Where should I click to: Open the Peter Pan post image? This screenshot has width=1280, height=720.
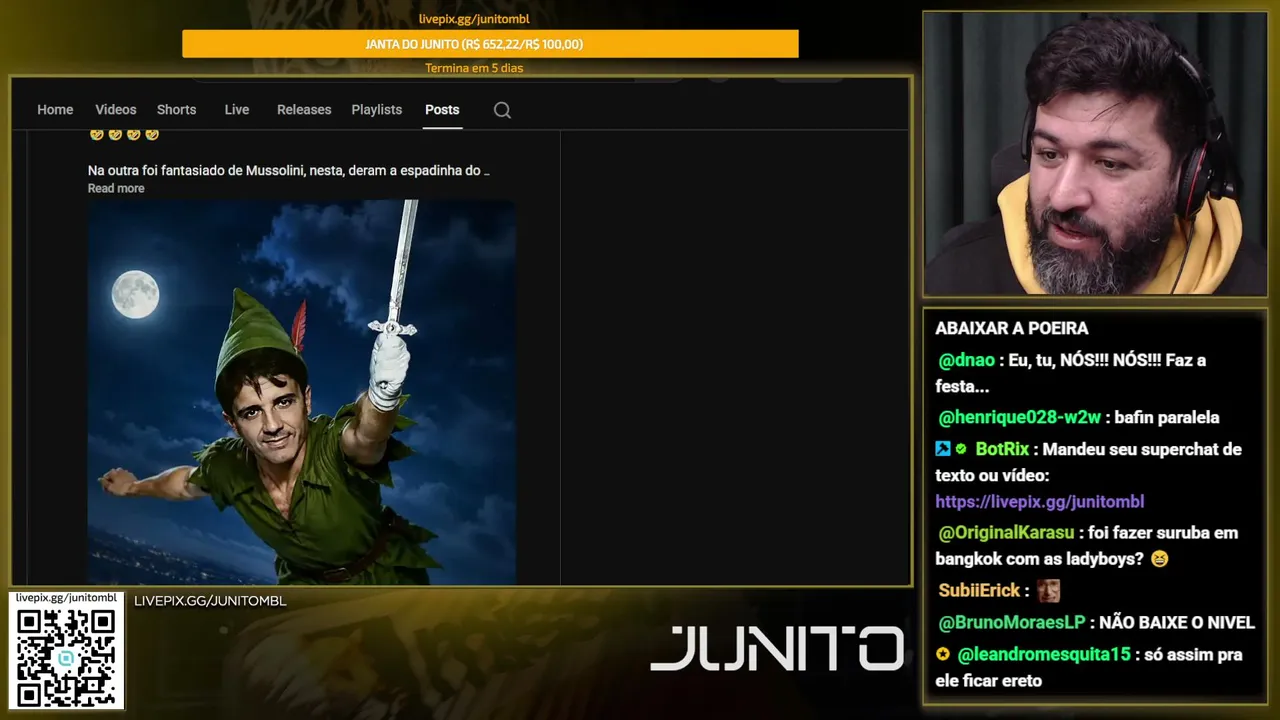point(302,392)
